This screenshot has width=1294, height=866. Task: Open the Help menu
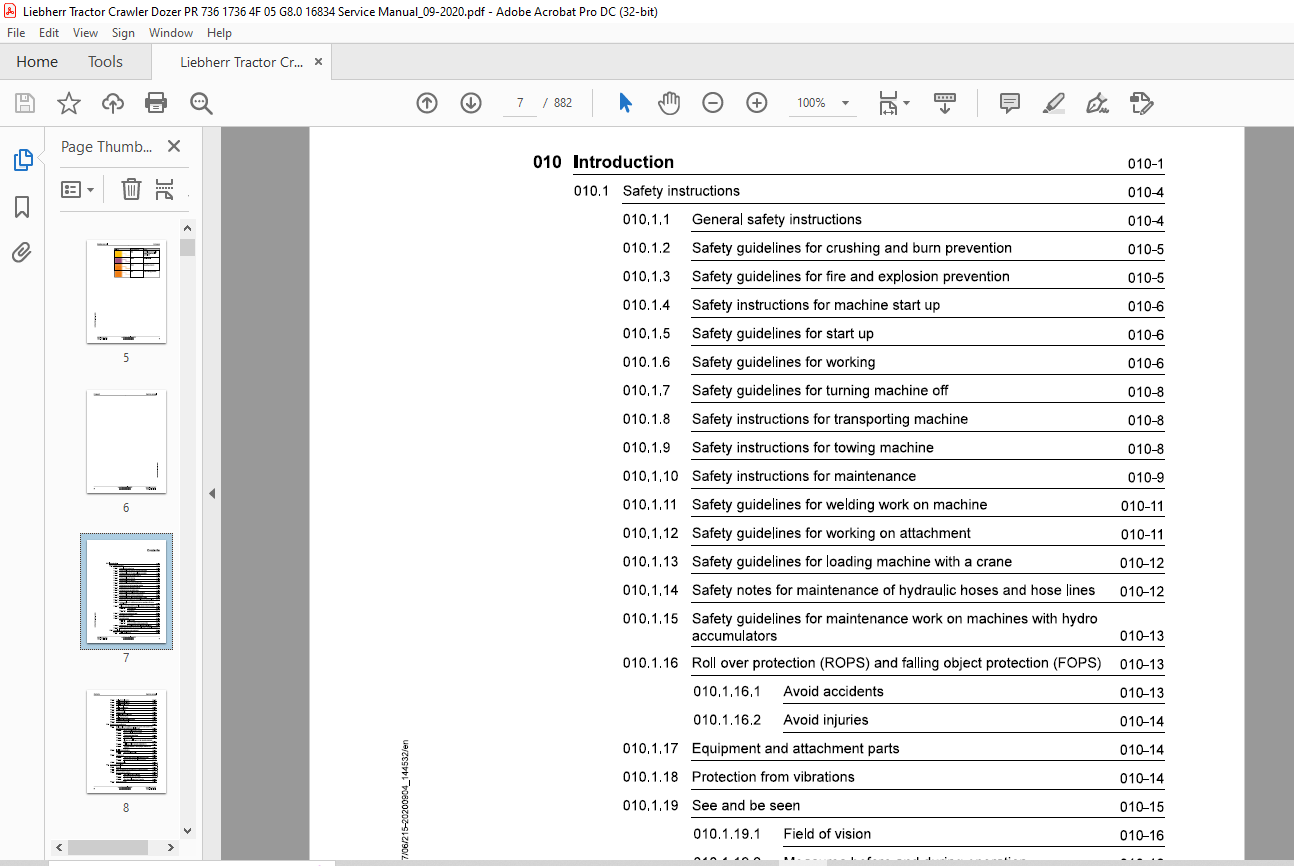pyautogui.click(x=219, y=33)
